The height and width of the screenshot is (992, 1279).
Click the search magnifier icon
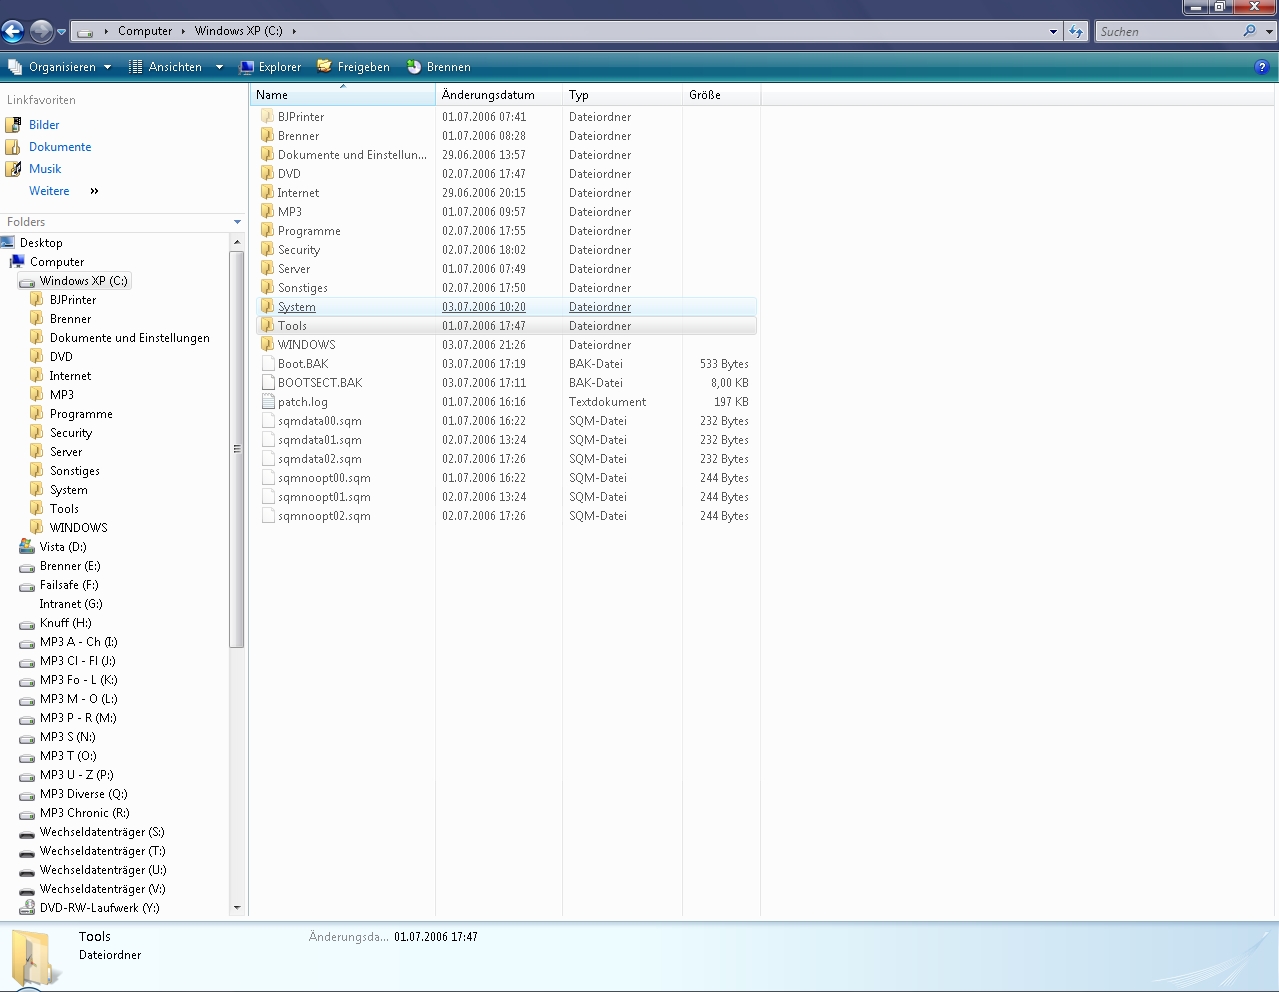point(1250,31)
